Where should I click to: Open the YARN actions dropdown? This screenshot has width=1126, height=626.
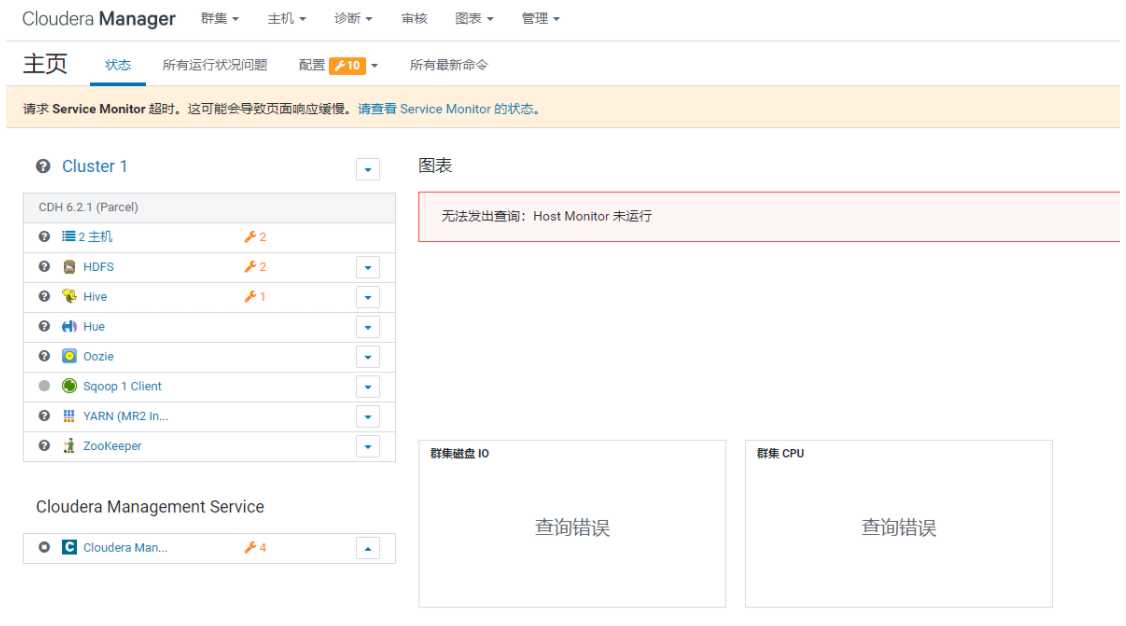368,416
